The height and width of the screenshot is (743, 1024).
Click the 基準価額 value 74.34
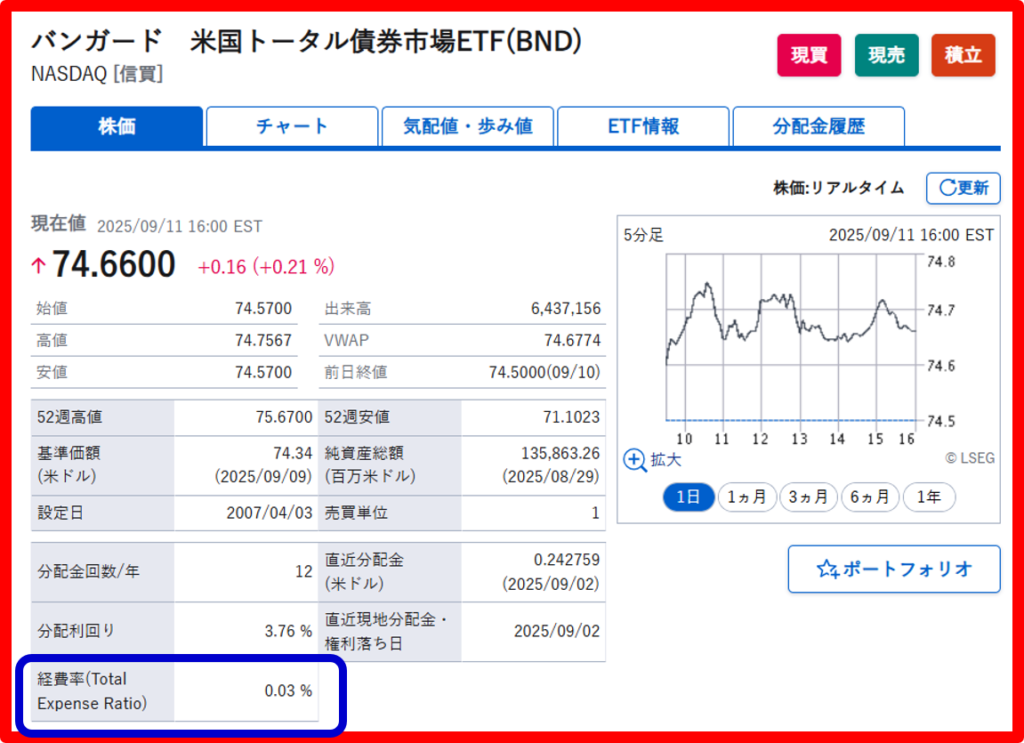(293, 453)
